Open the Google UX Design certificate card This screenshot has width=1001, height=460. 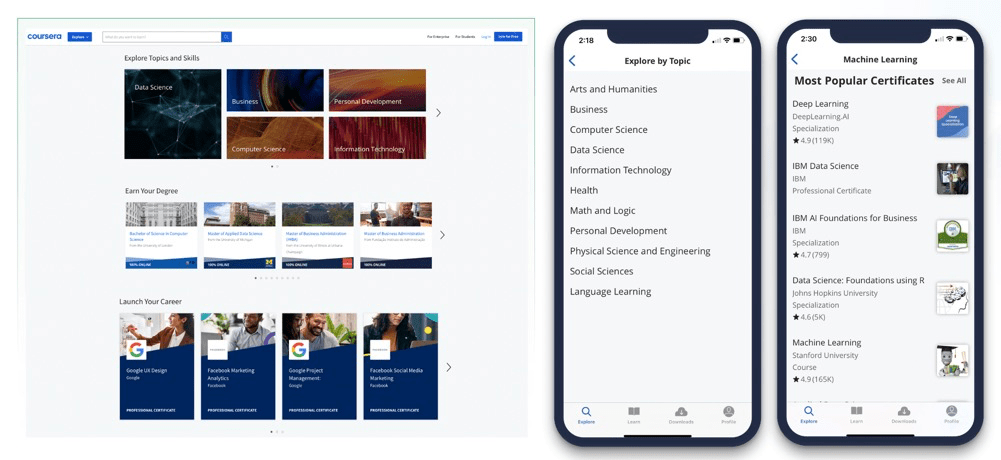156,366
